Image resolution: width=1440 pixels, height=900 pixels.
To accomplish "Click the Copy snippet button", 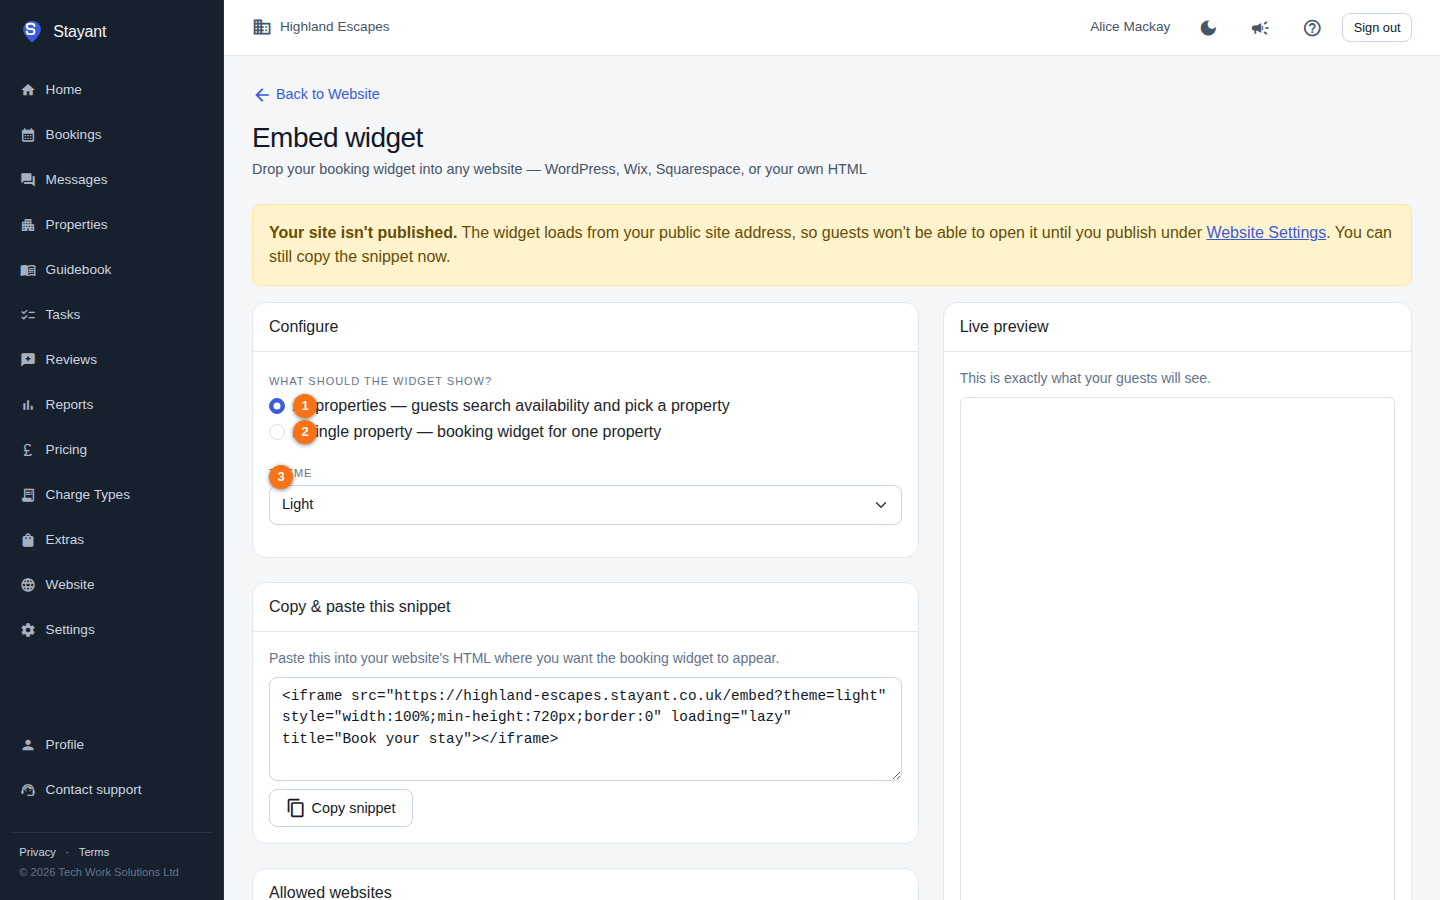I will coord(341,808).
